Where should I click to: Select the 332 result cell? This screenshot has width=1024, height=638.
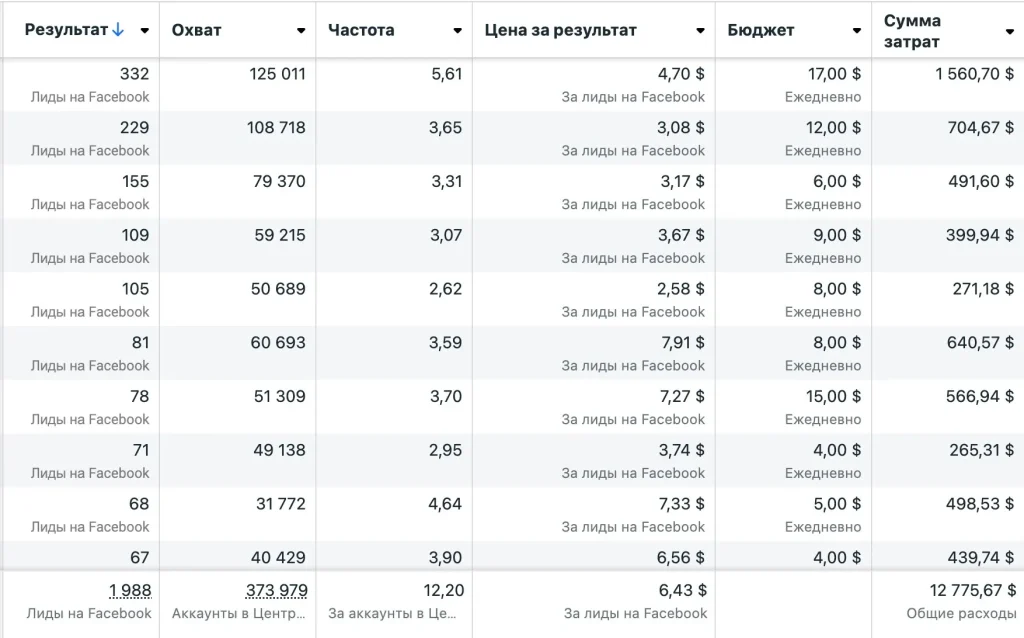pos(134,74)
